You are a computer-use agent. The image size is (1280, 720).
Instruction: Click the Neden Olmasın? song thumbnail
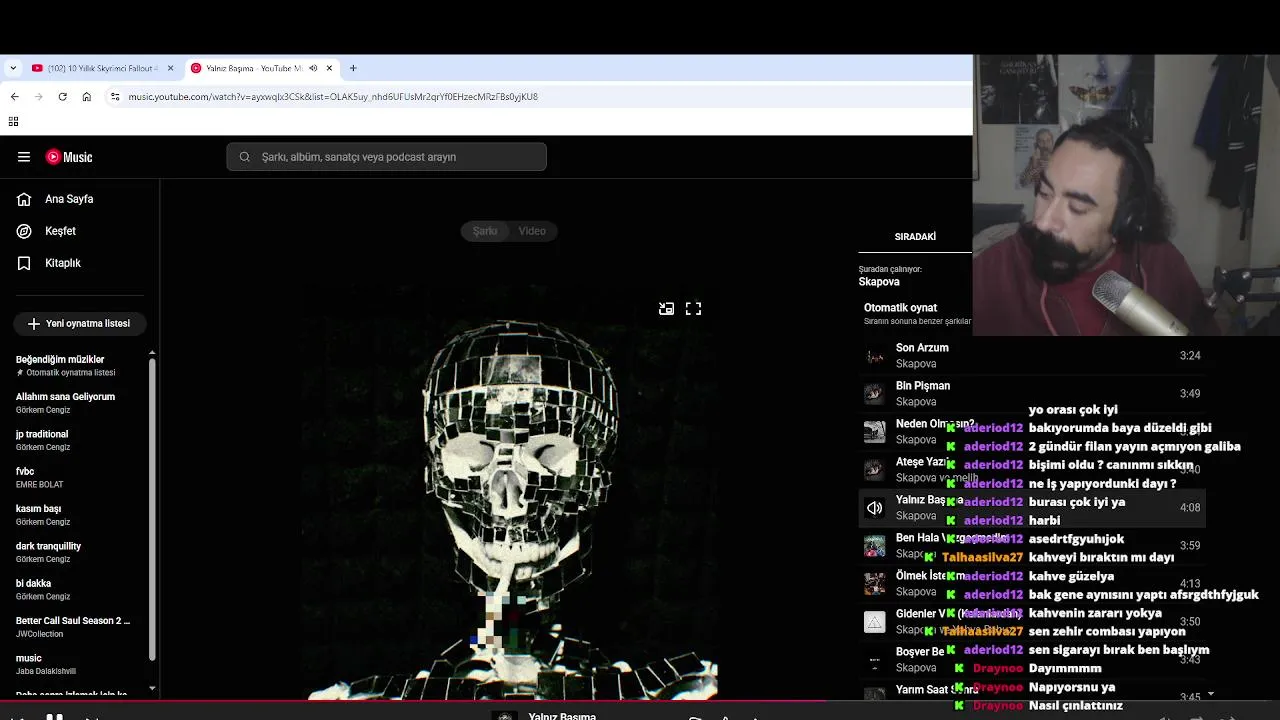pyautogui.click(x=875, y=432)
